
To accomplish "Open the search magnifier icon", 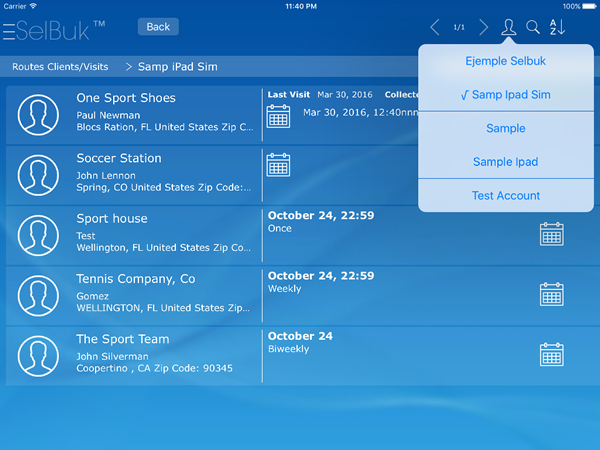I will 533,28.
